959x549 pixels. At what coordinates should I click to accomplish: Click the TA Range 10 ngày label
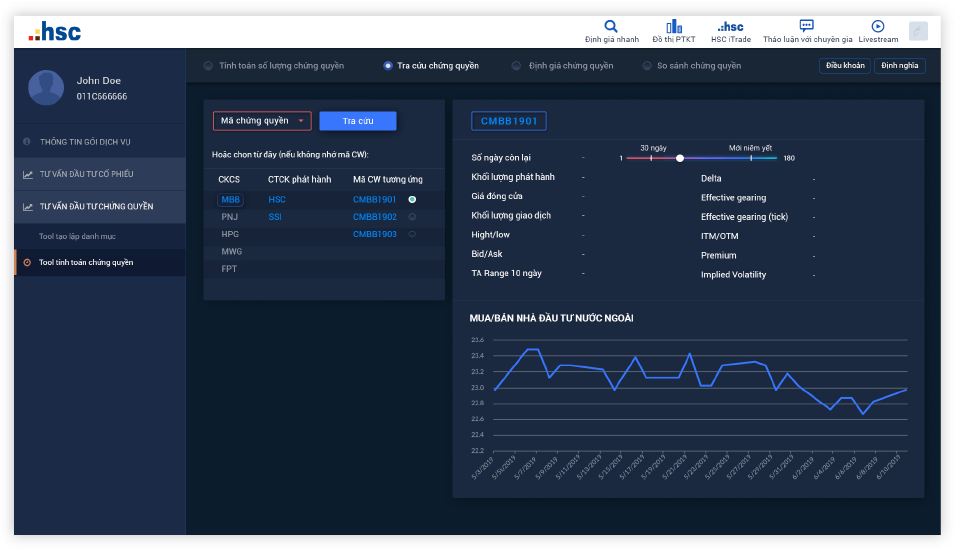pos(506,273)
